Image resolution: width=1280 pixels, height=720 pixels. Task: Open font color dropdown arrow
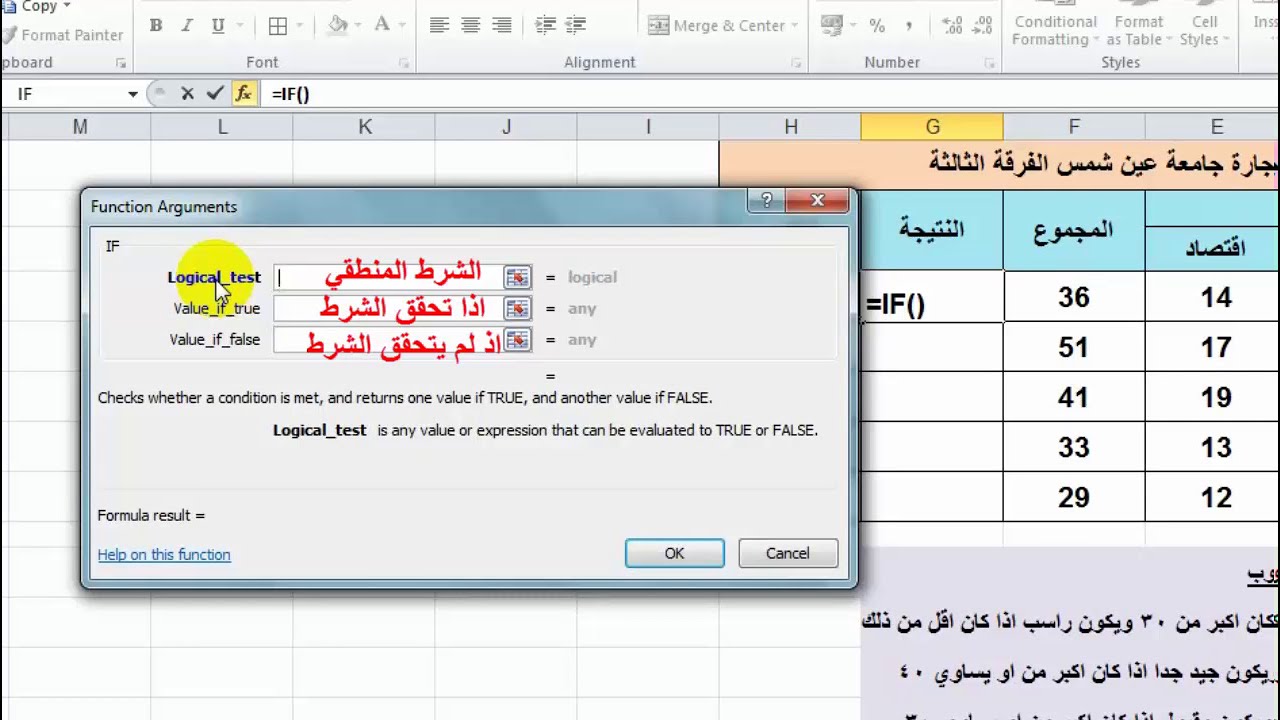point(403,26)
